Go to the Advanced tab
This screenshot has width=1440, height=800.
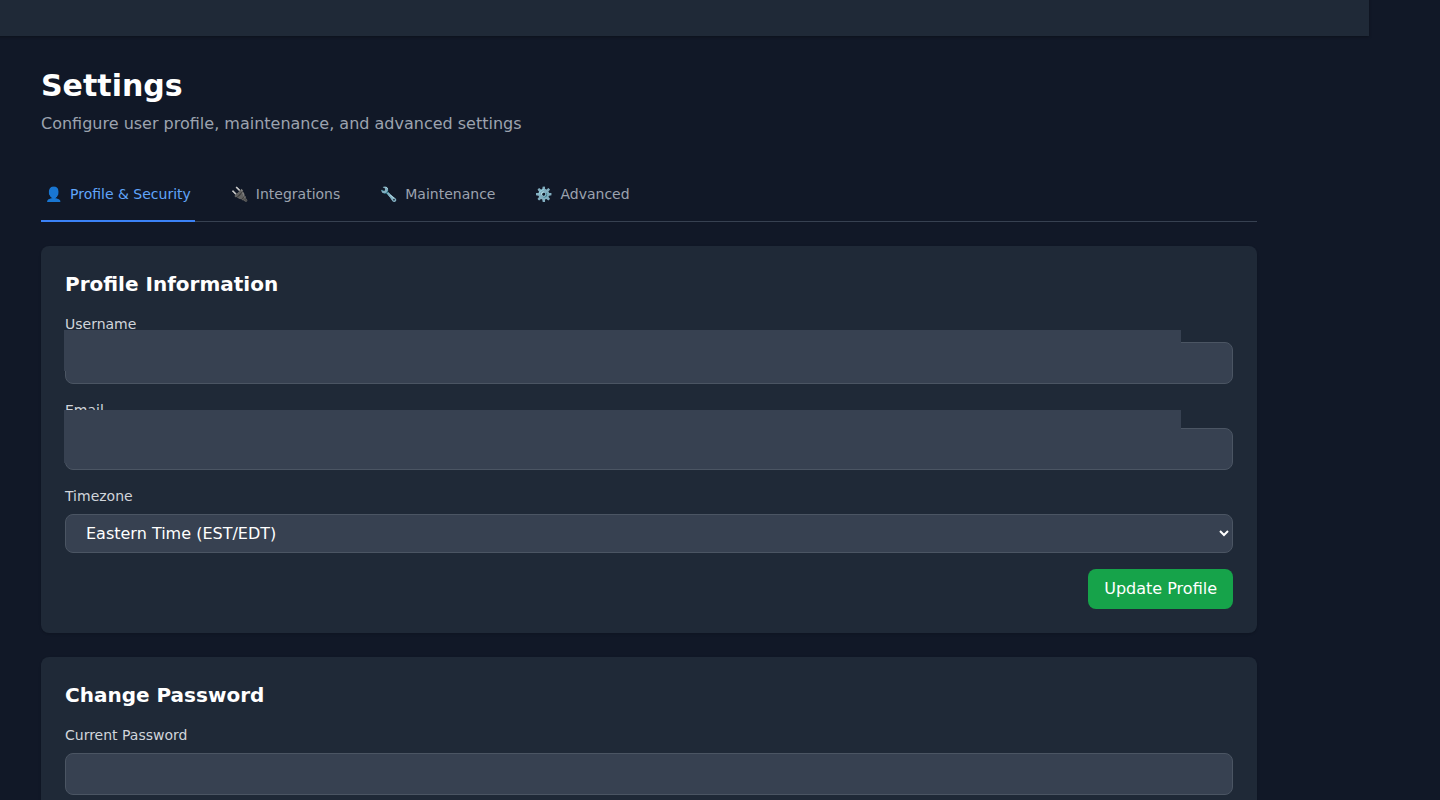594,194
